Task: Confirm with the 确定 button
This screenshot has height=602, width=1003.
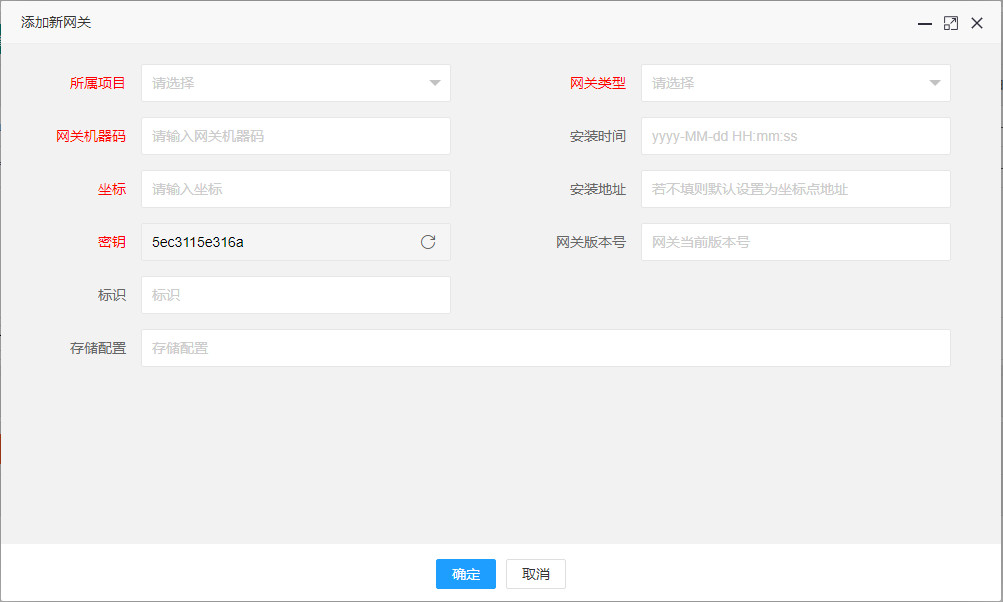Action: coord(466,574)
